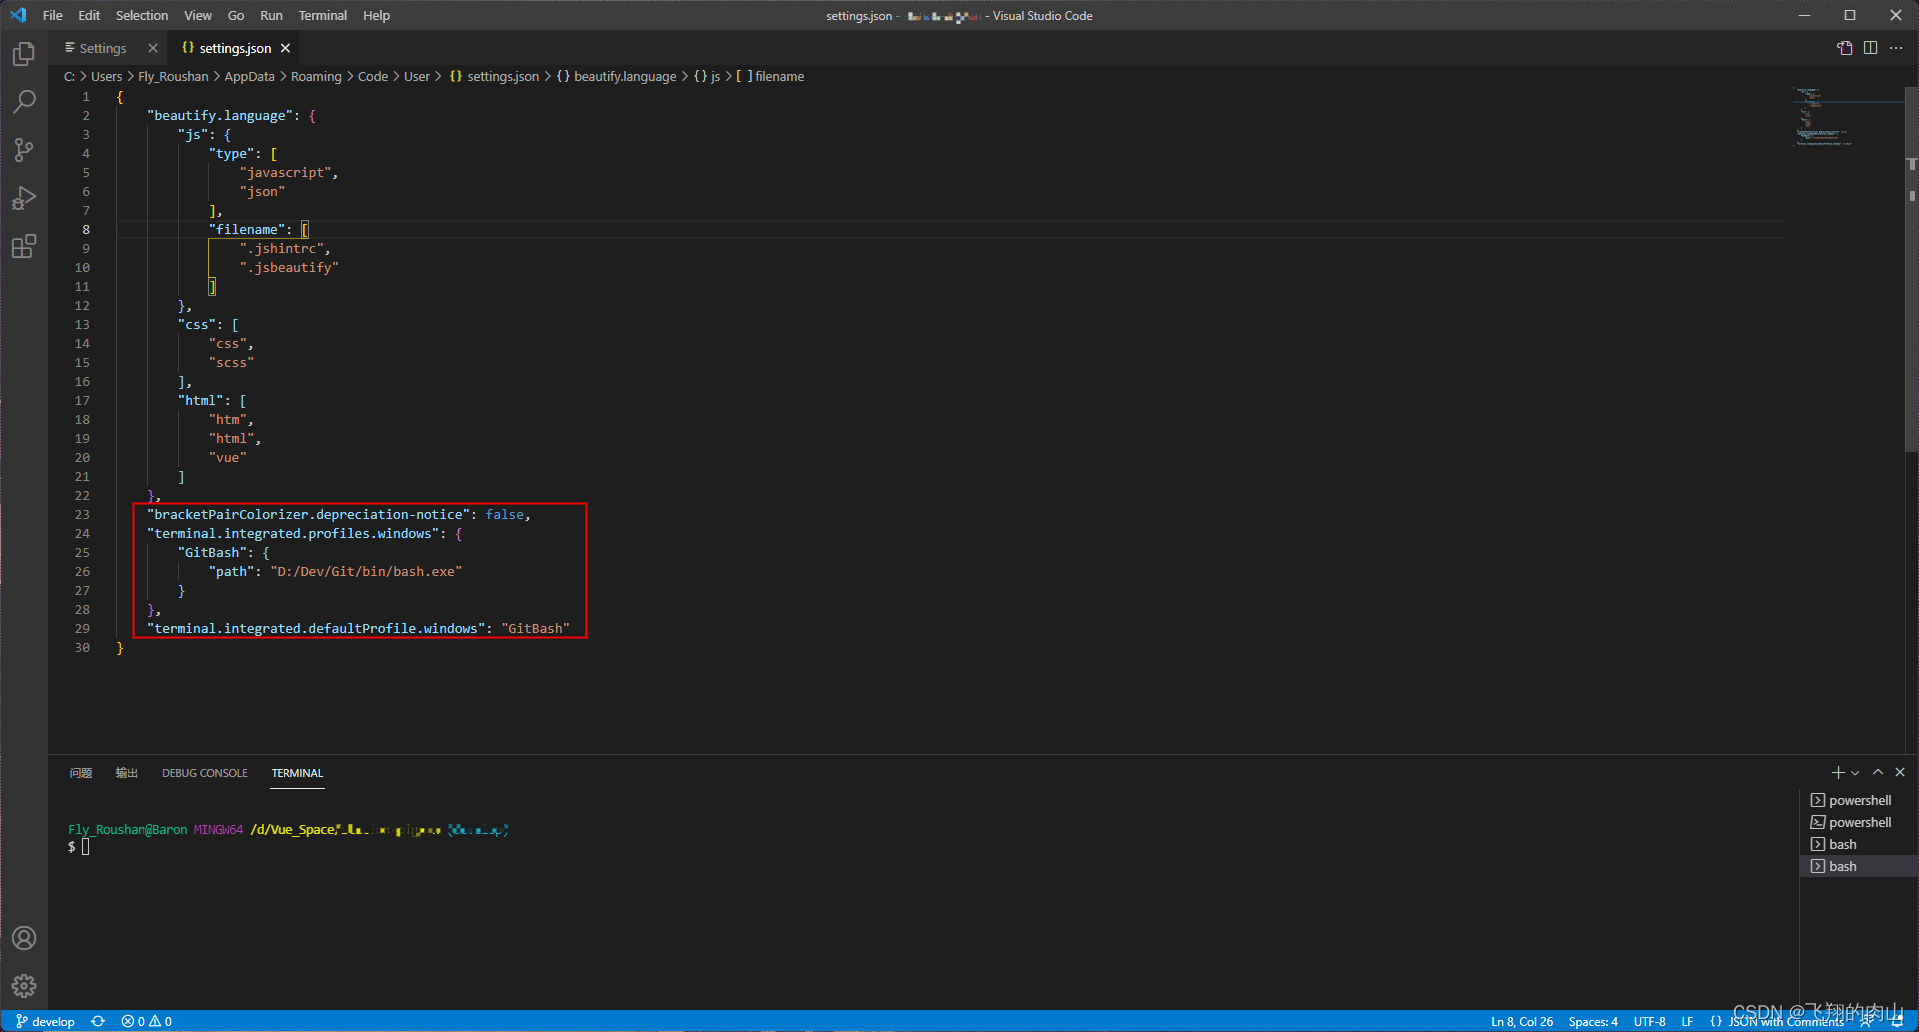This screenshot has width=1919, height=1032.
Task: Click the false value on line 23
Action: coord(505,515)
